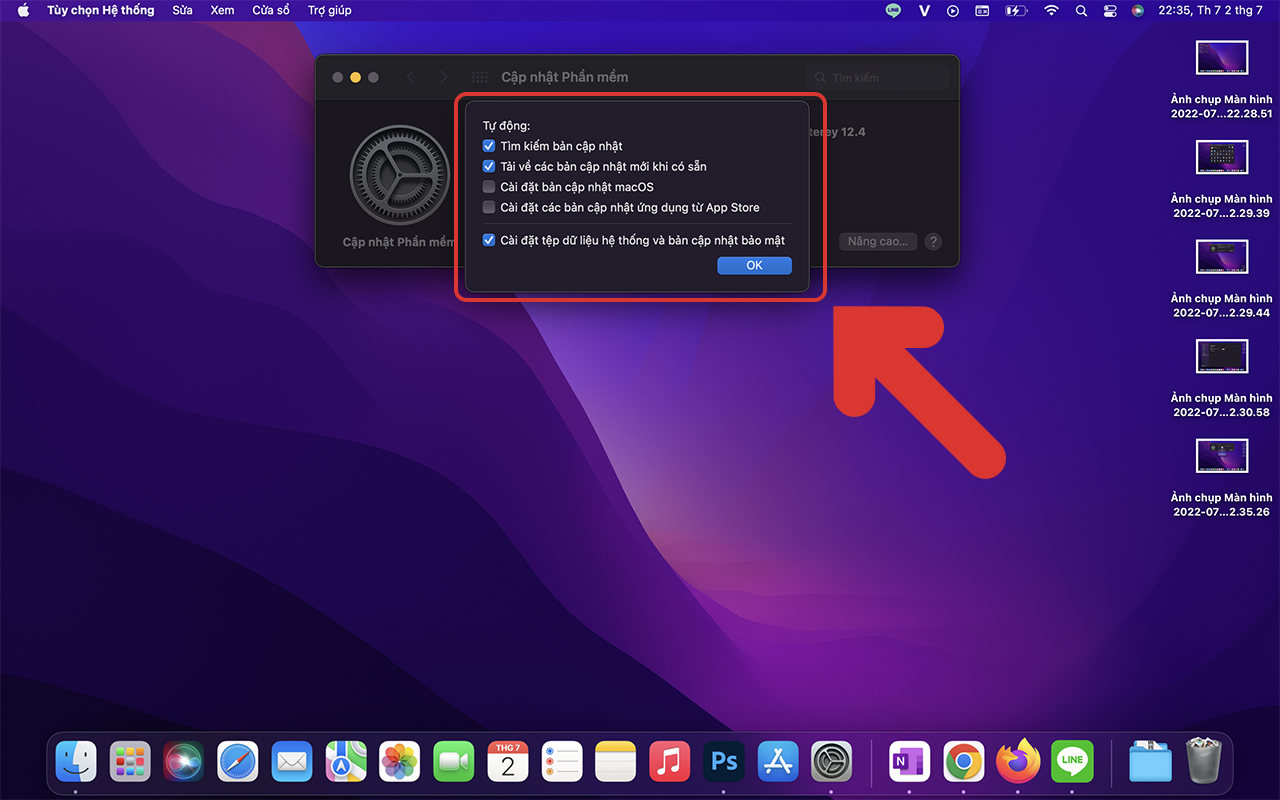Open Launchpad from the Dock
Viewport: 1280px width, 800px height.
click(130, 762)
